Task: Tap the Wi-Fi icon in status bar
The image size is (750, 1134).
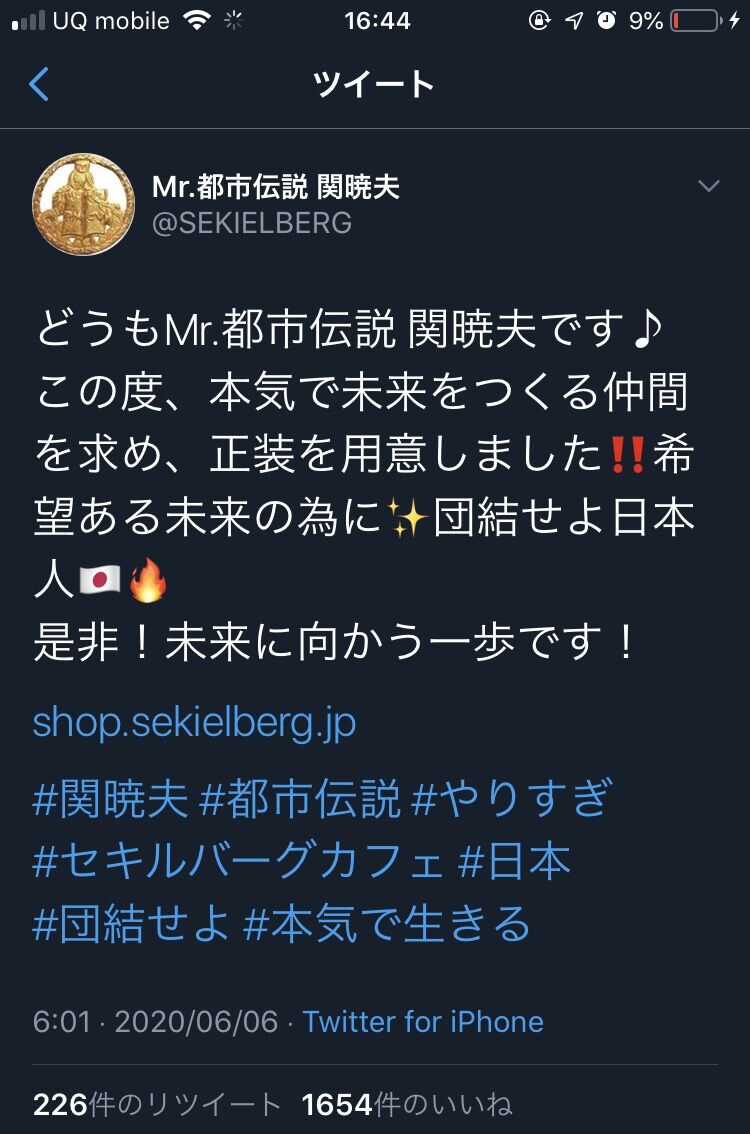Action: [197, 20]
